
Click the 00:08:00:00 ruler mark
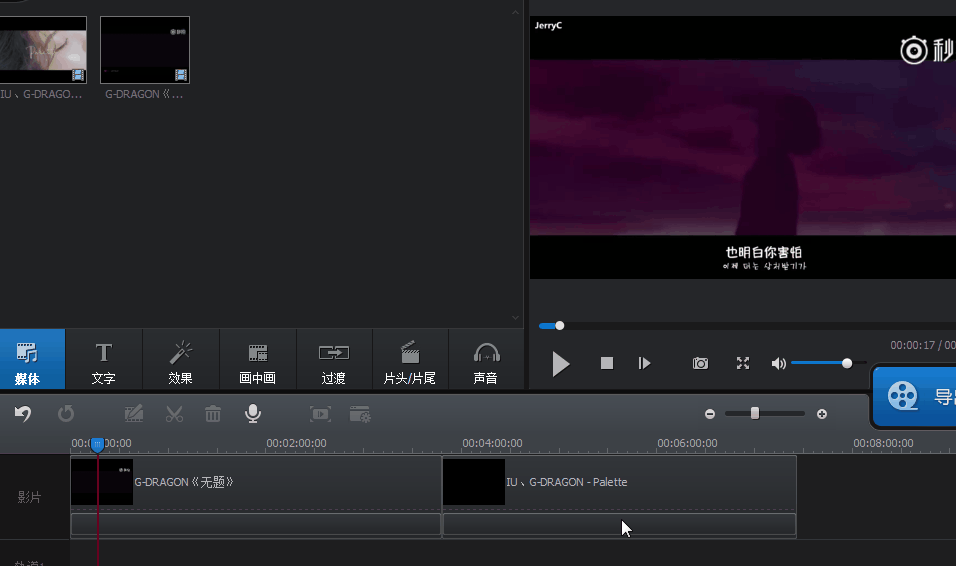click(x=883, y=443)
